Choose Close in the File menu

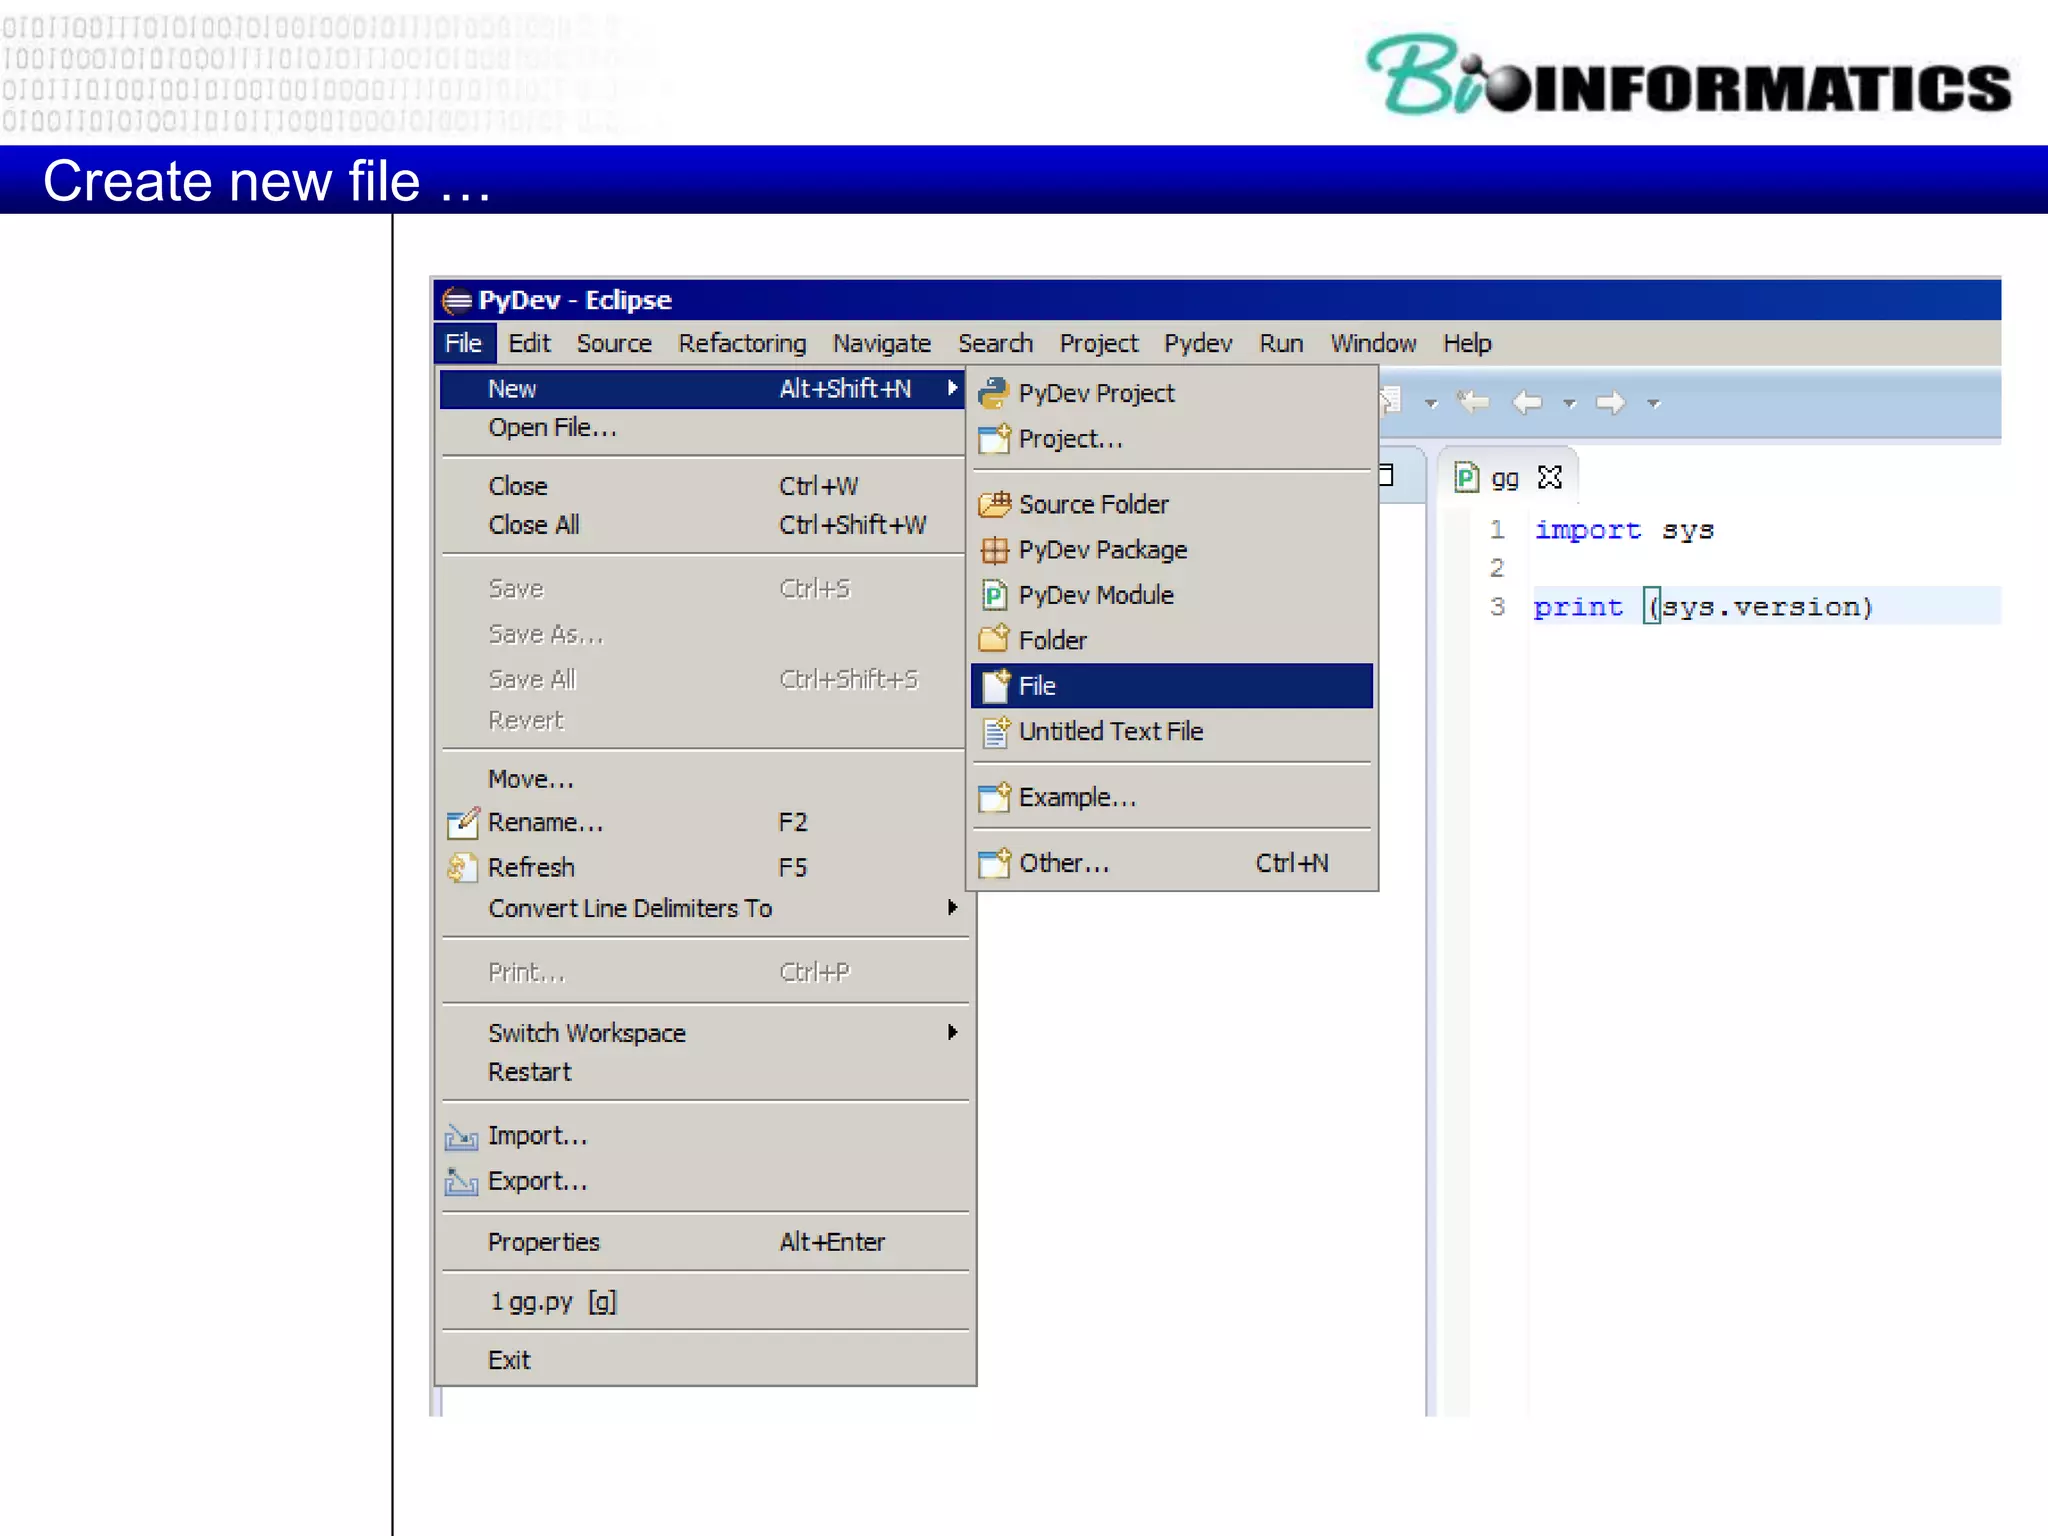704,486
